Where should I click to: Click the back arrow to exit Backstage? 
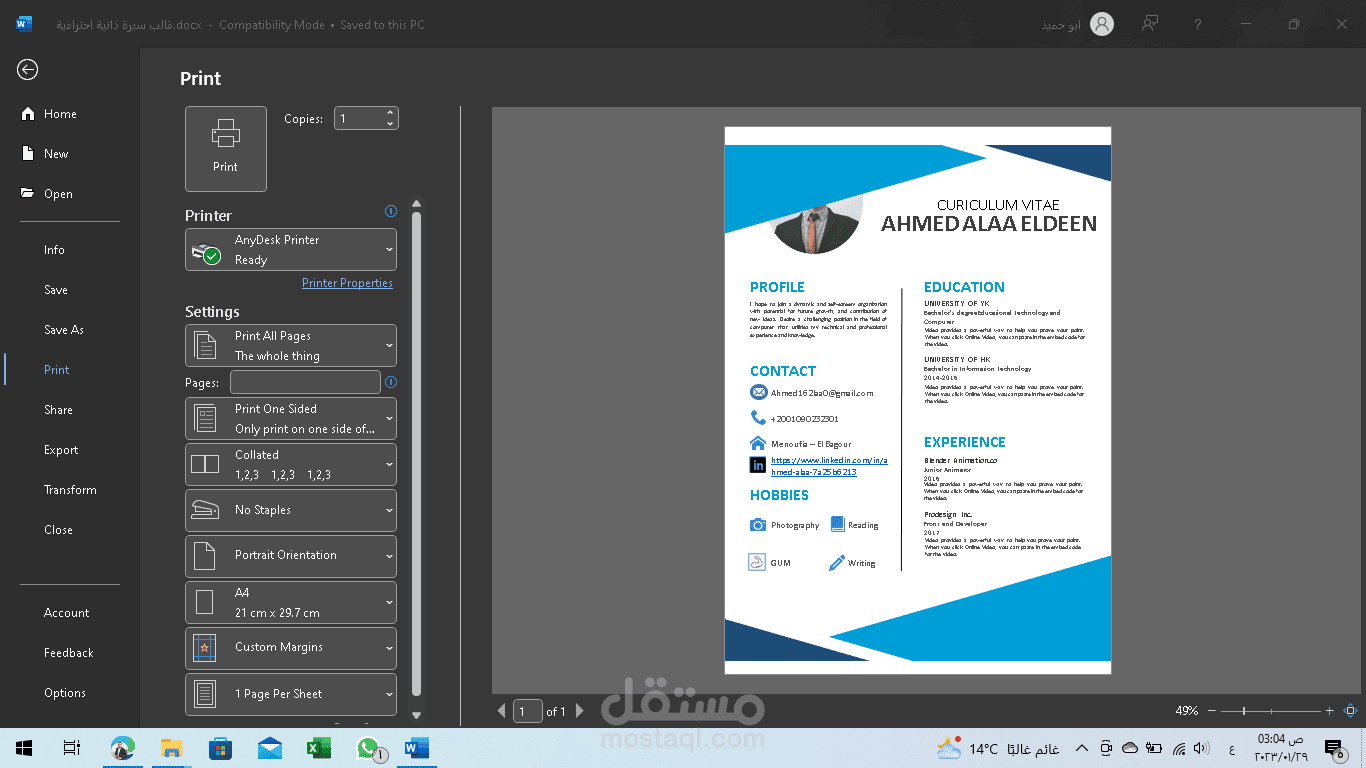click(x=28, y=69)
